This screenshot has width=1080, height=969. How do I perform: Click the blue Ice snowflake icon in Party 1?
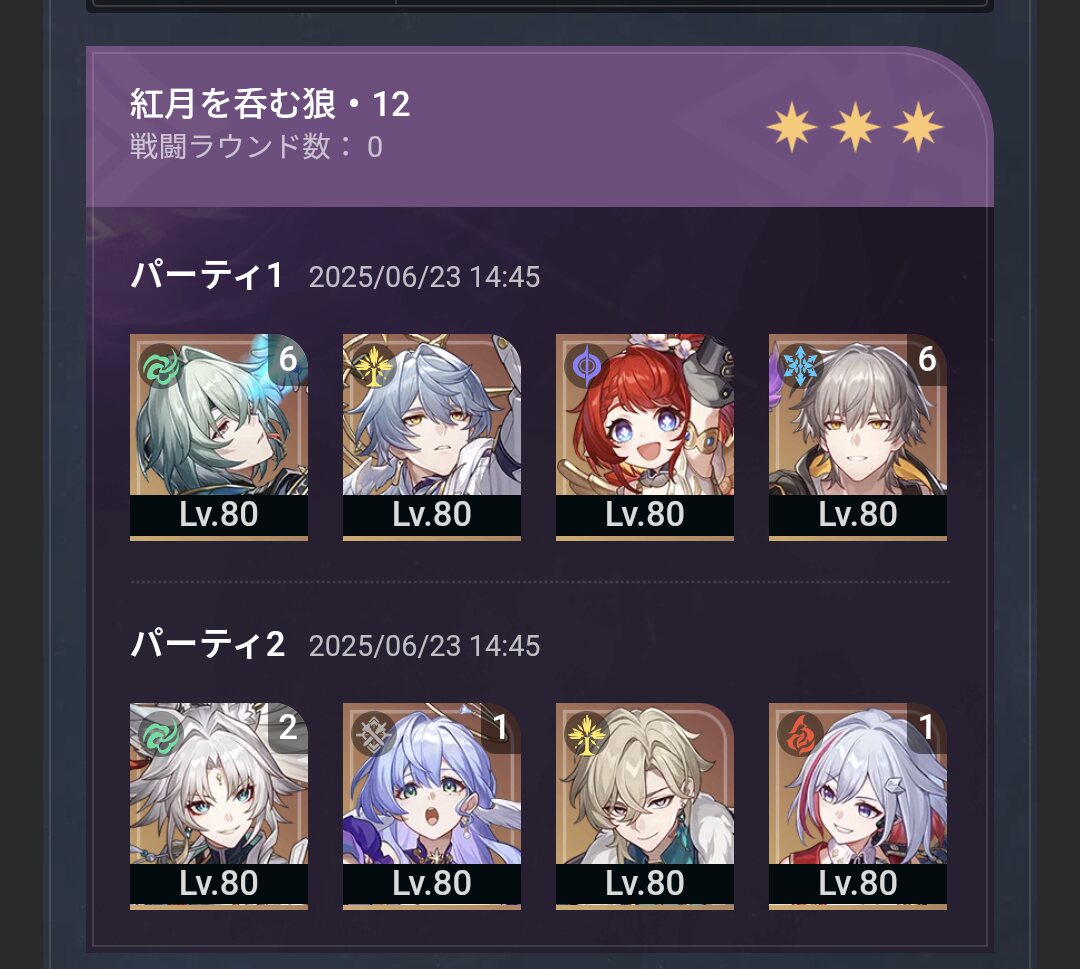coord(800,366)
